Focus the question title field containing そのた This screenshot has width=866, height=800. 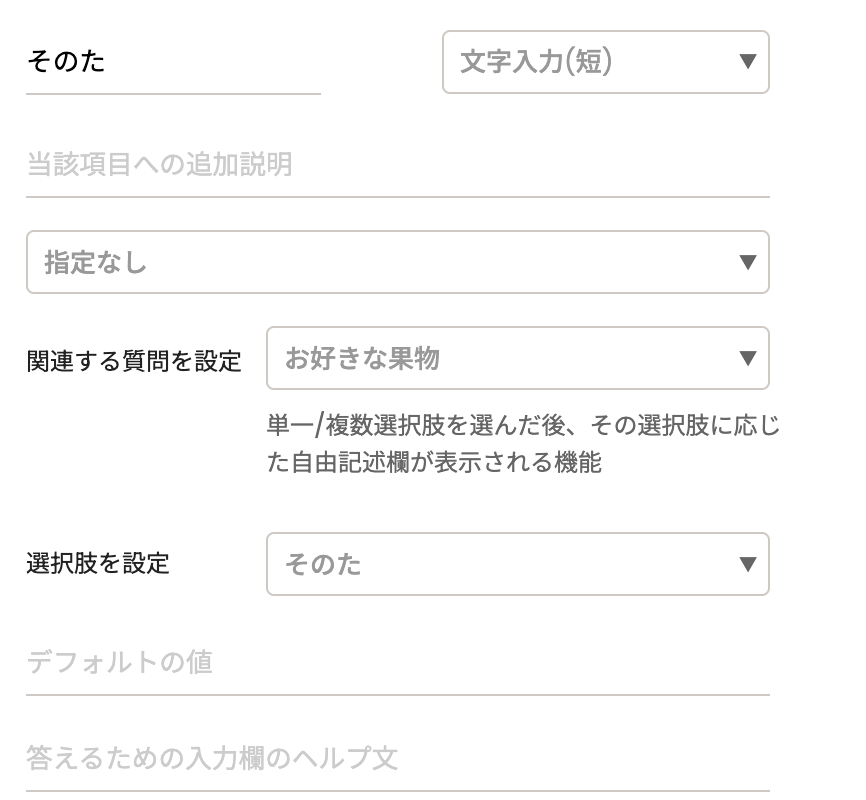[x=172, y=63]
